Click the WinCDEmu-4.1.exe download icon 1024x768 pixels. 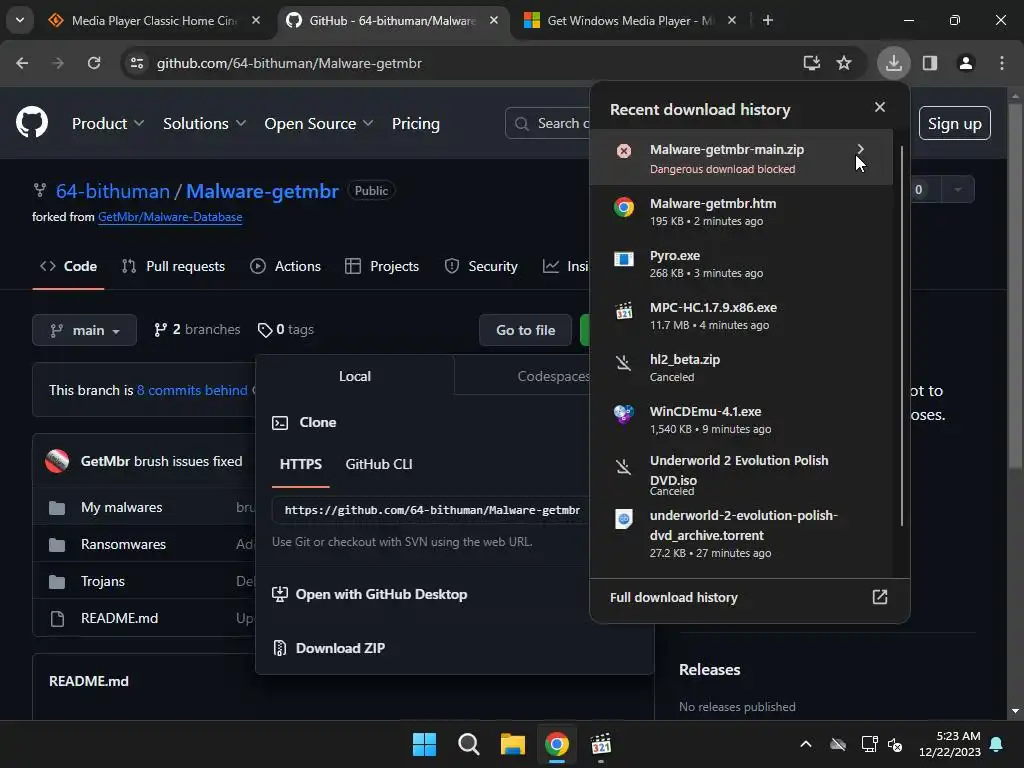(624, 414)
